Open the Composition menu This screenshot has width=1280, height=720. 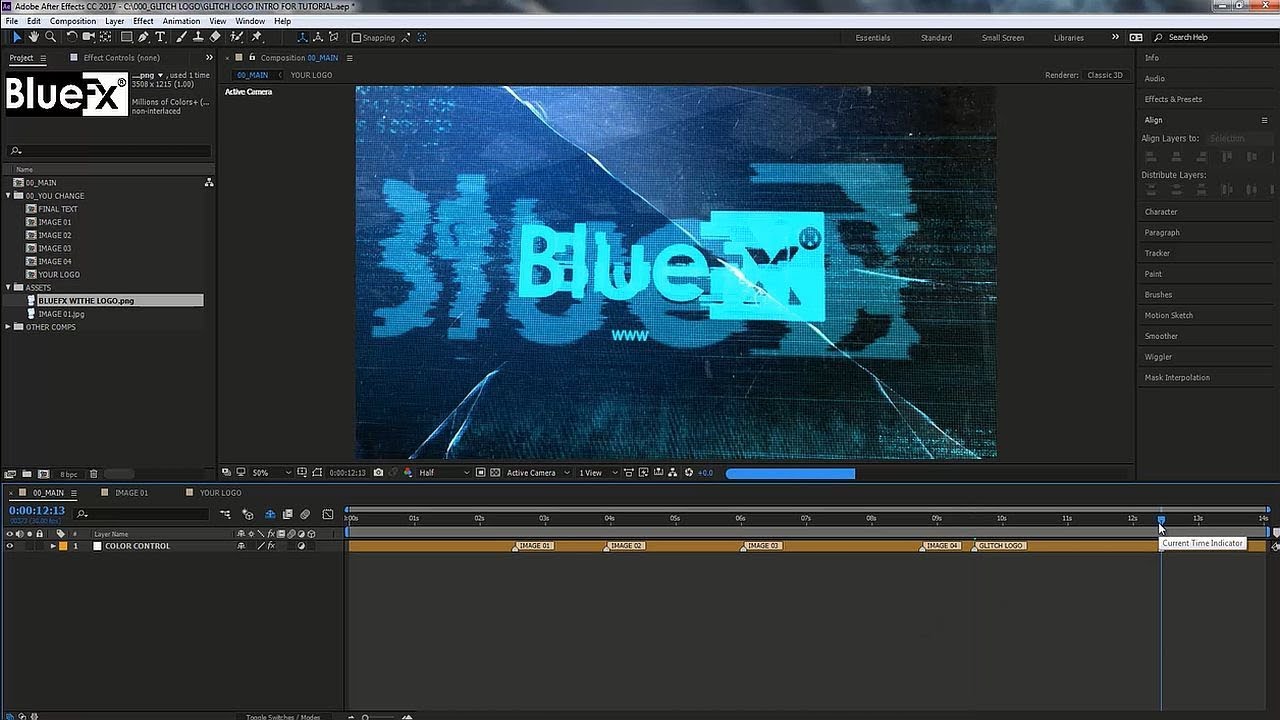pyautogui.click(x=73, y=21)
